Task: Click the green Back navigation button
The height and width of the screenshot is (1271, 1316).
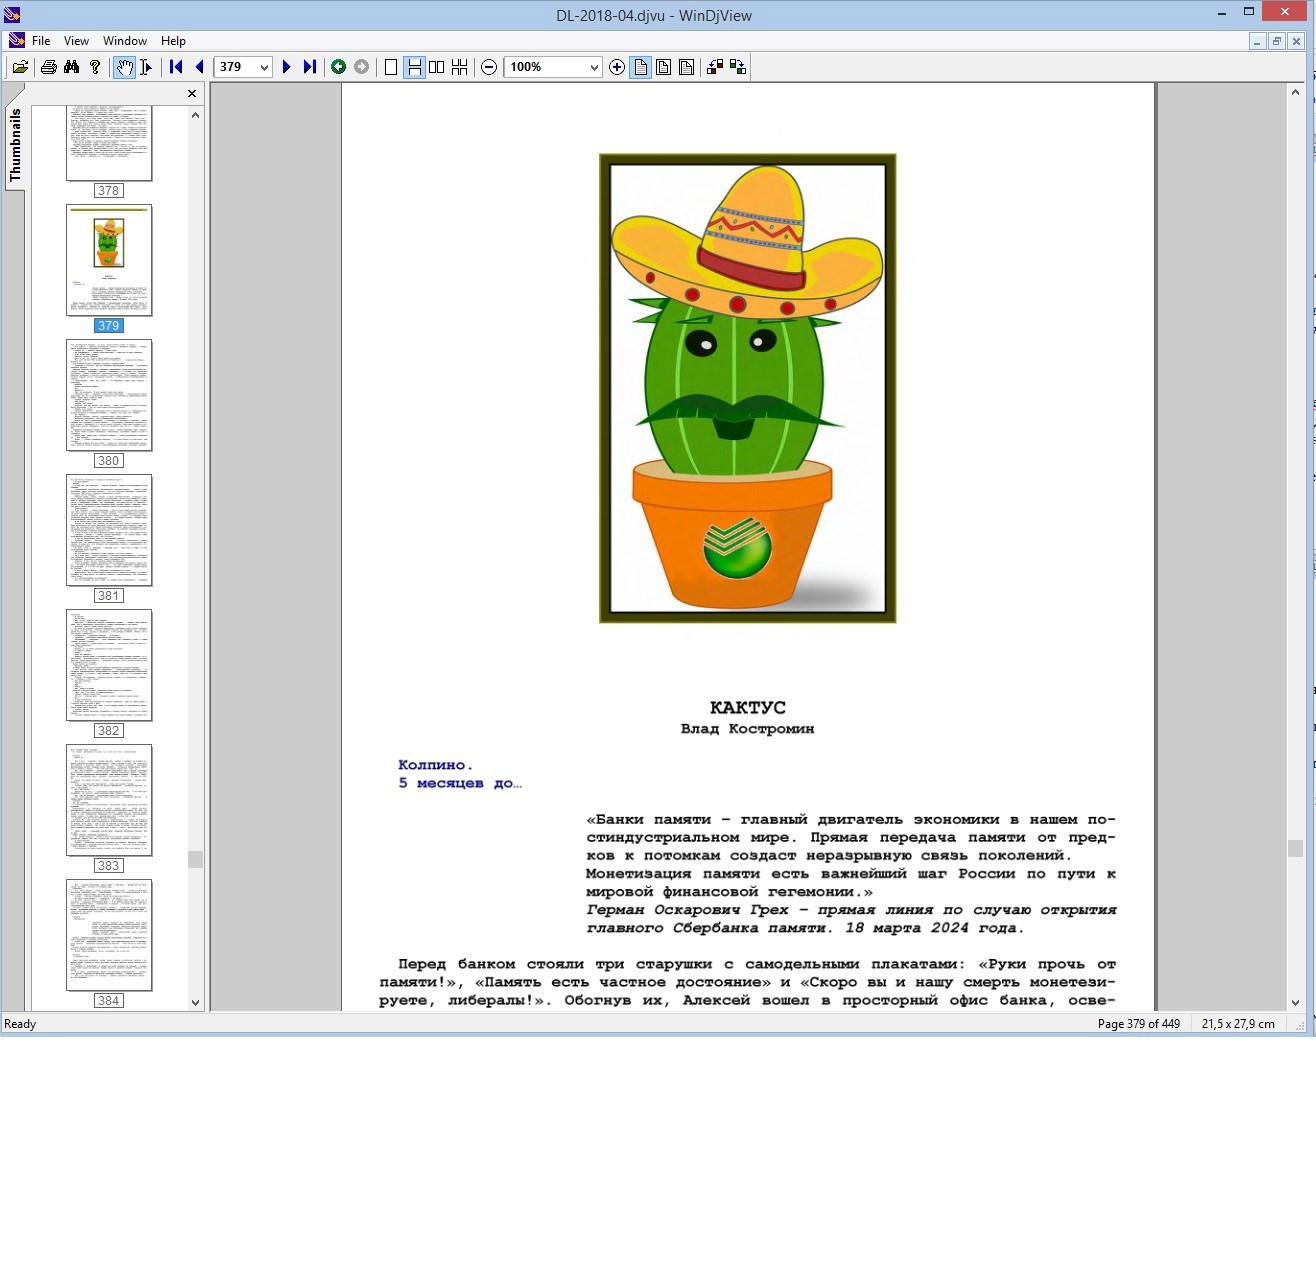Action: coord(338,67)
